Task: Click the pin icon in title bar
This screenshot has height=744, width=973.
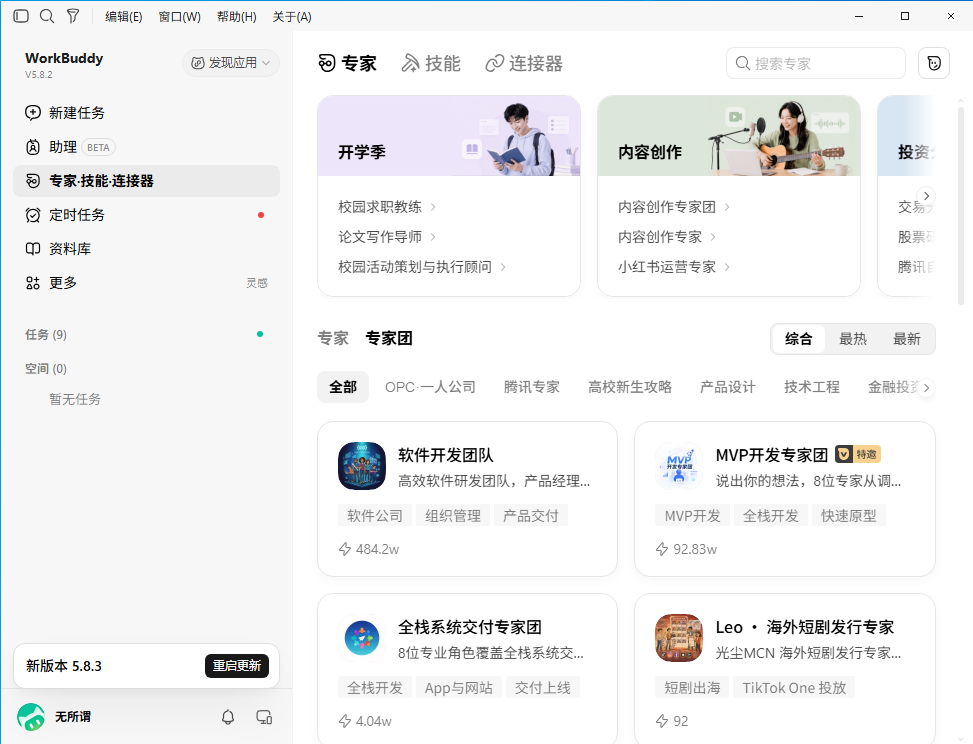Action: (x=73, y=16)
